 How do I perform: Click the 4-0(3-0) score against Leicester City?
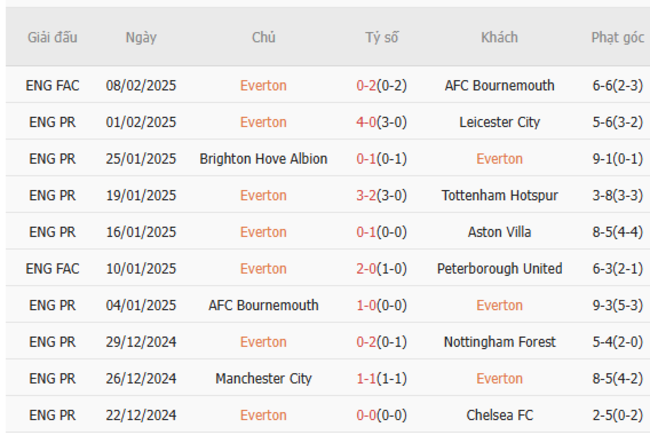tap(381, 122)
